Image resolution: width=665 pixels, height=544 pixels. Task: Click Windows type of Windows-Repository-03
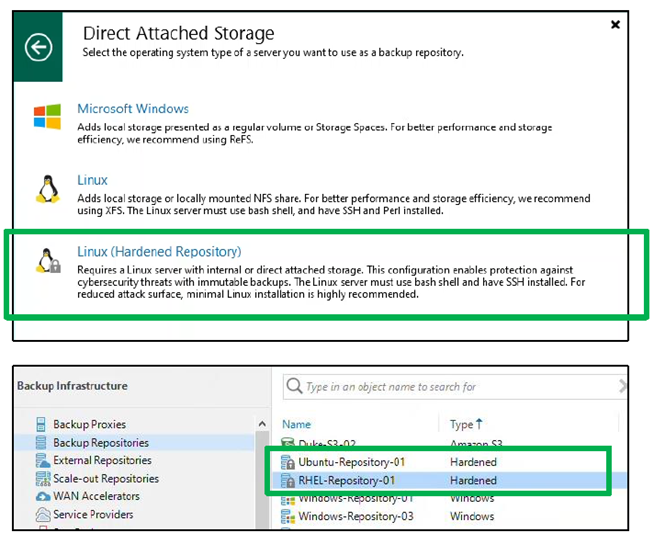pyautogui.click(x=472, y=516)
